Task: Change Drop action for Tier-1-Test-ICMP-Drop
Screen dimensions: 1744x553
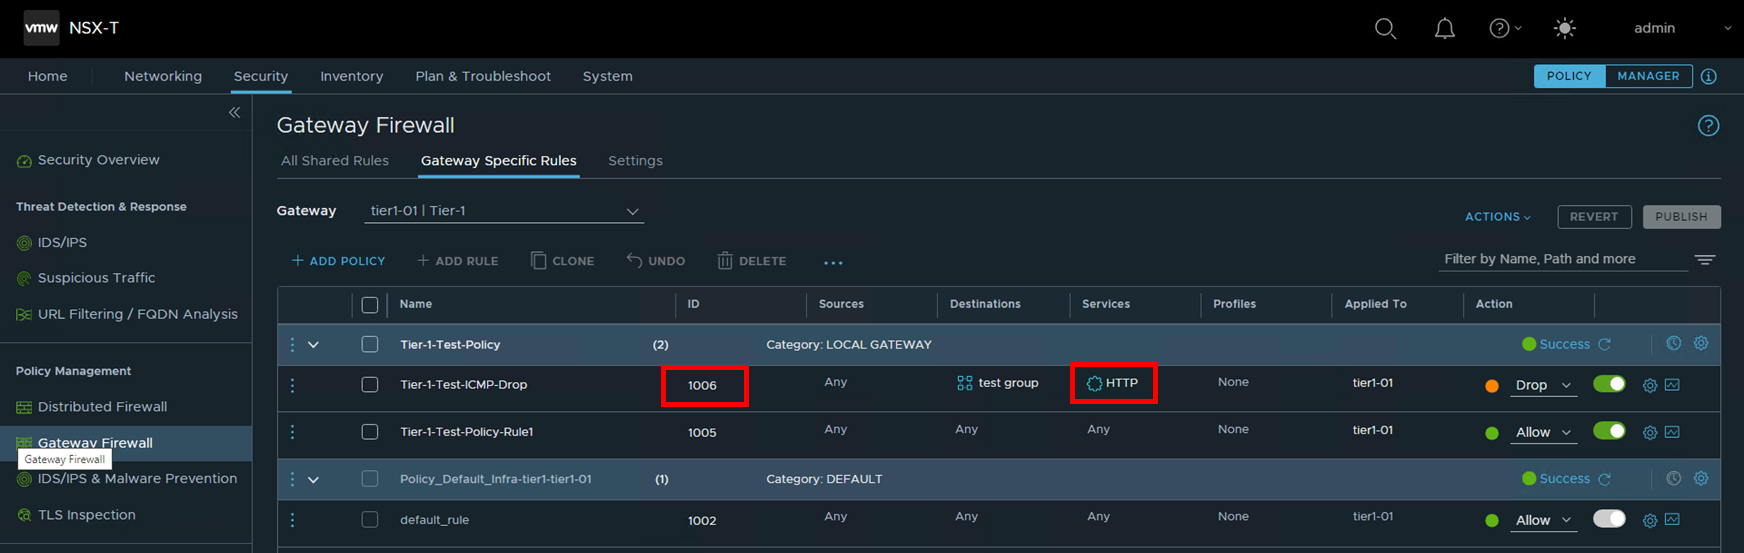Action: pos(1544,385)
